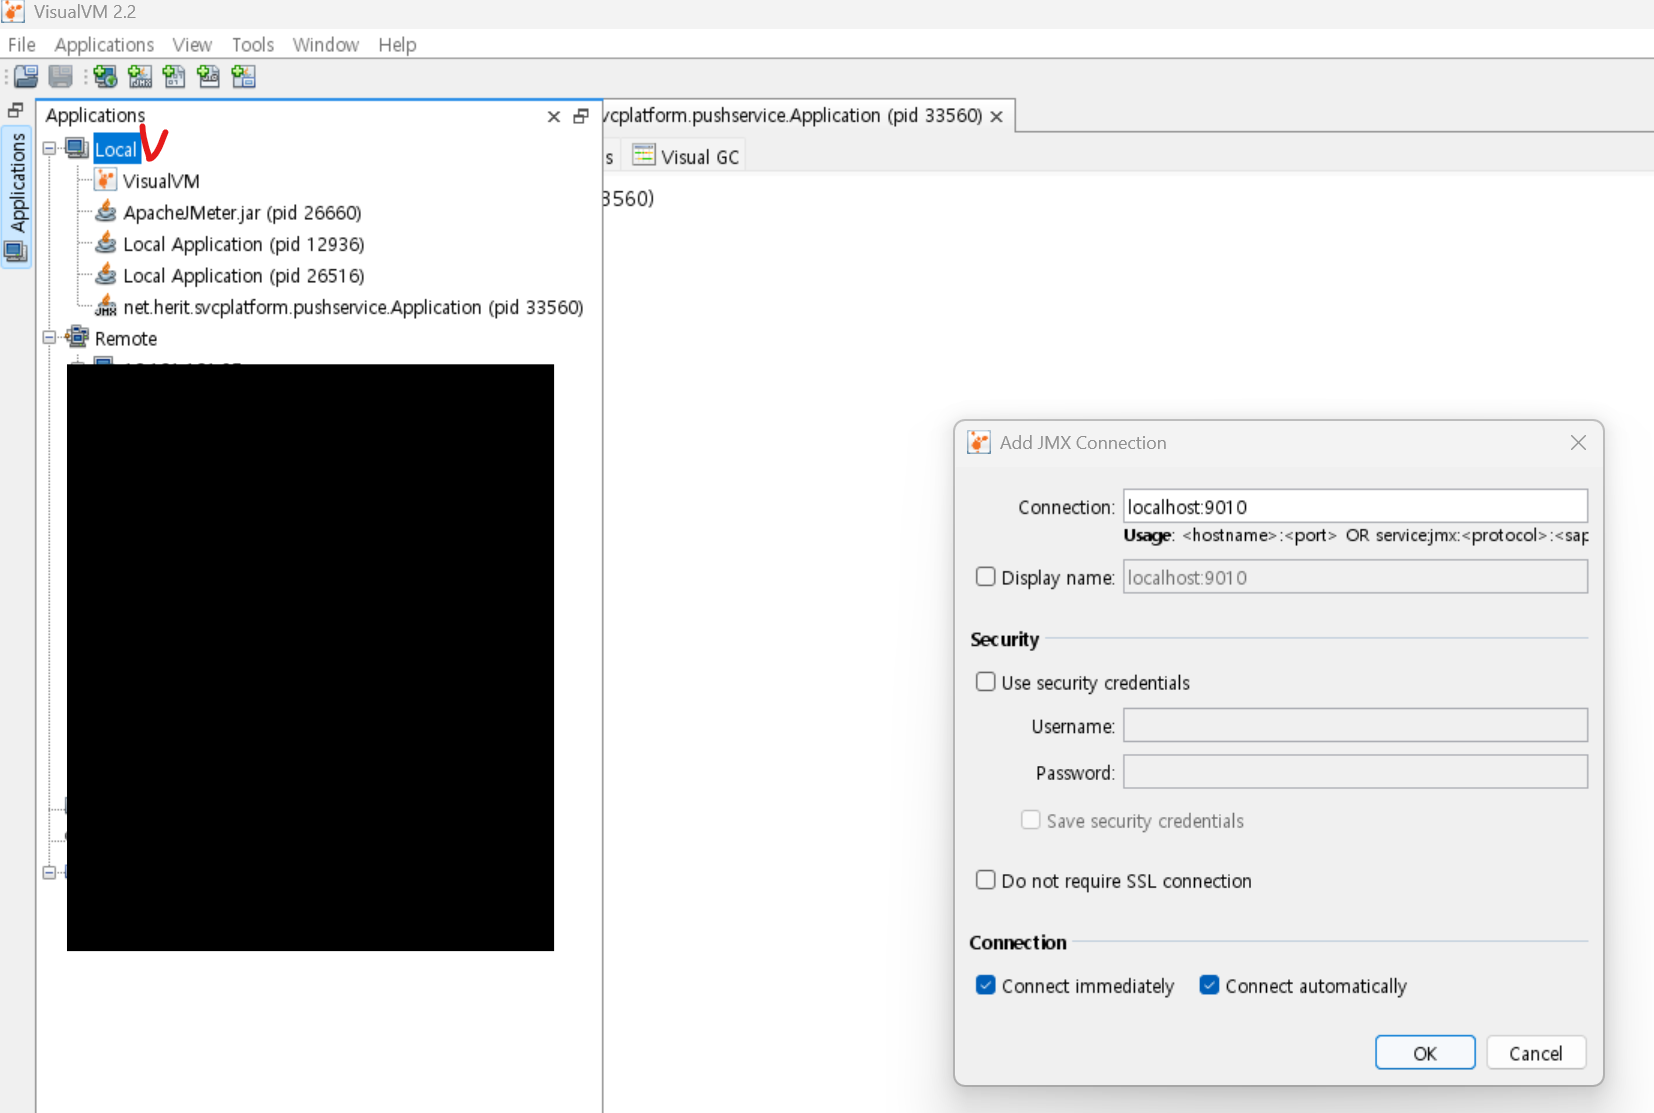Collapse the bottom partly hidden tree node

pyautogui.click(x=49, y=872)
